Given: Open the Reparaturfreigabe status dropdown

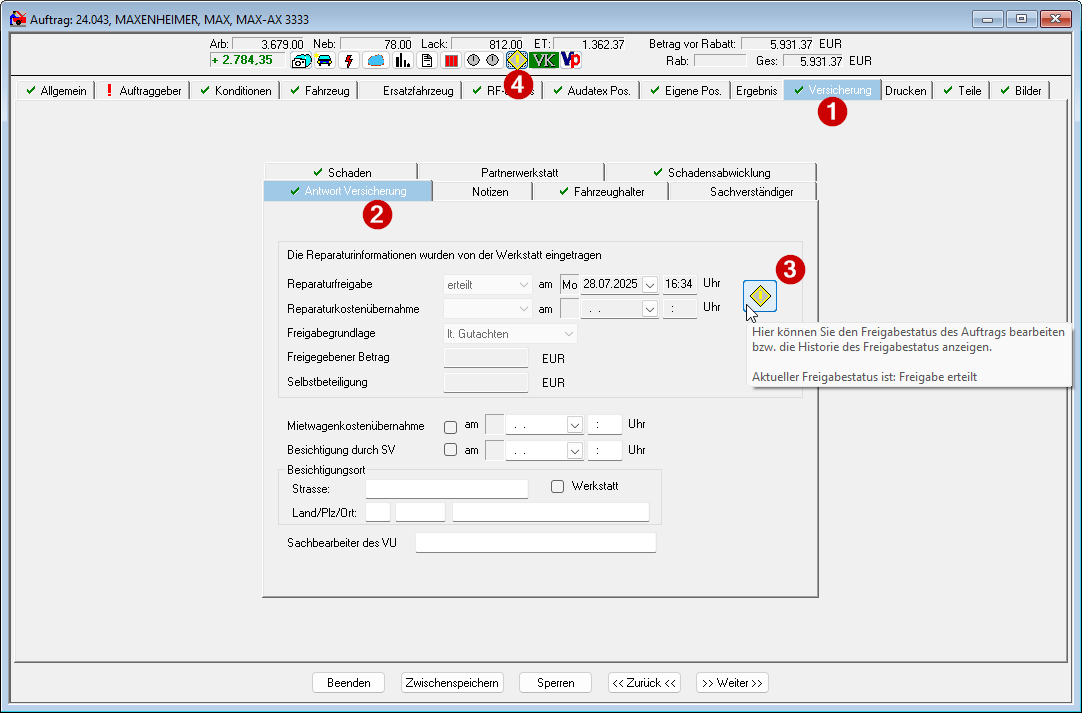Looking at the screenshot, I should pos(487,284).
